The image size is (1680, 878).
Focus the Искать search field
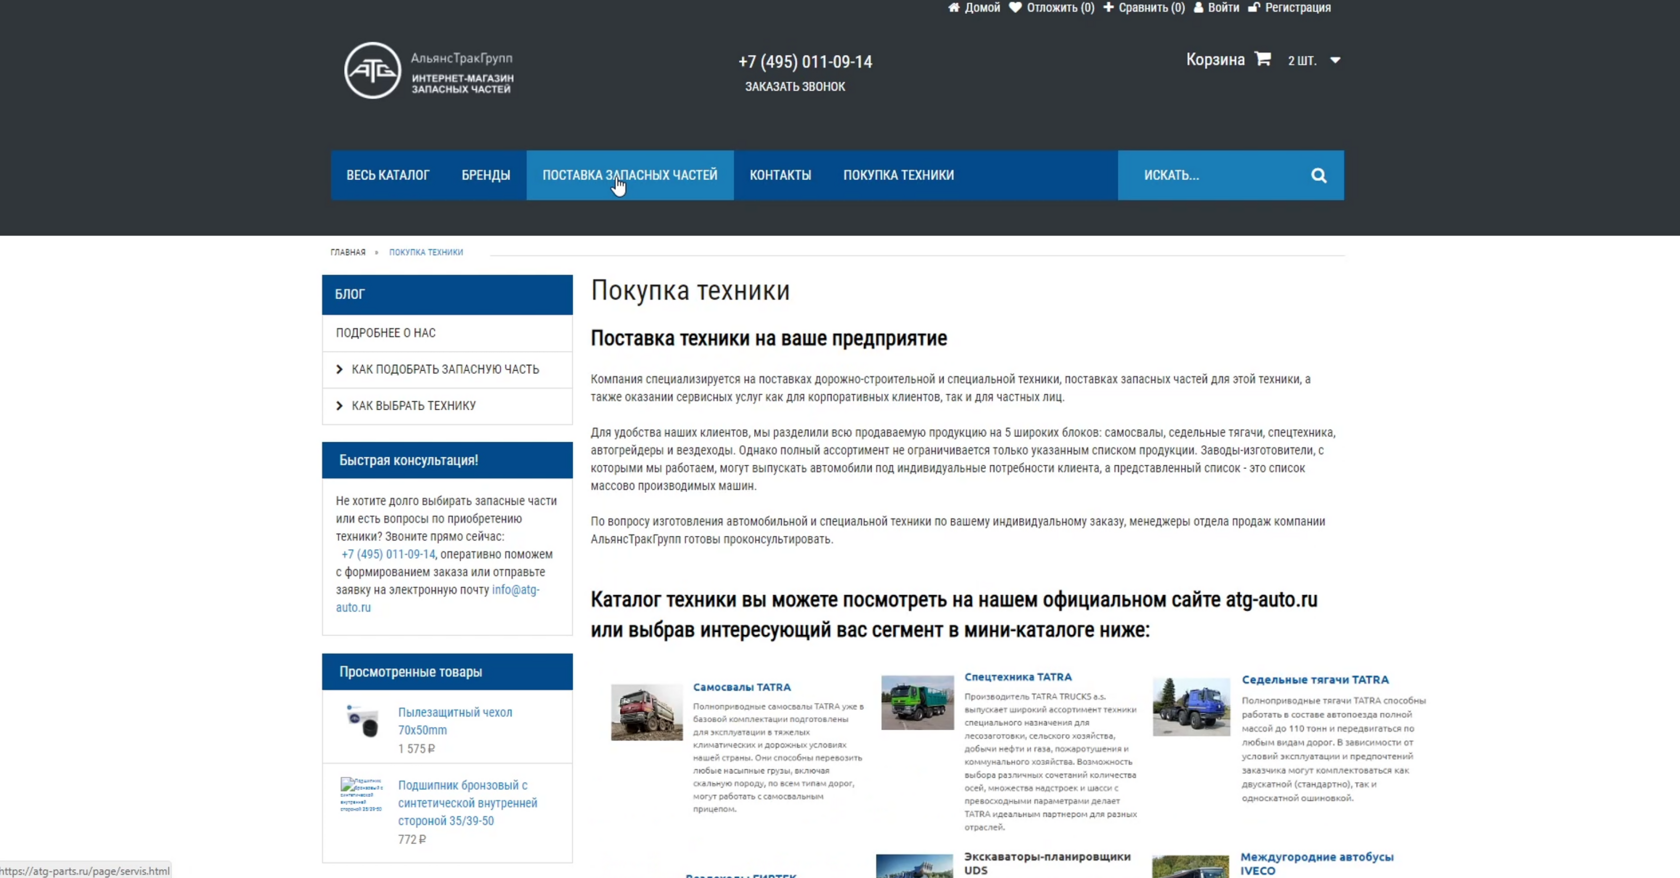[1215, 175]
